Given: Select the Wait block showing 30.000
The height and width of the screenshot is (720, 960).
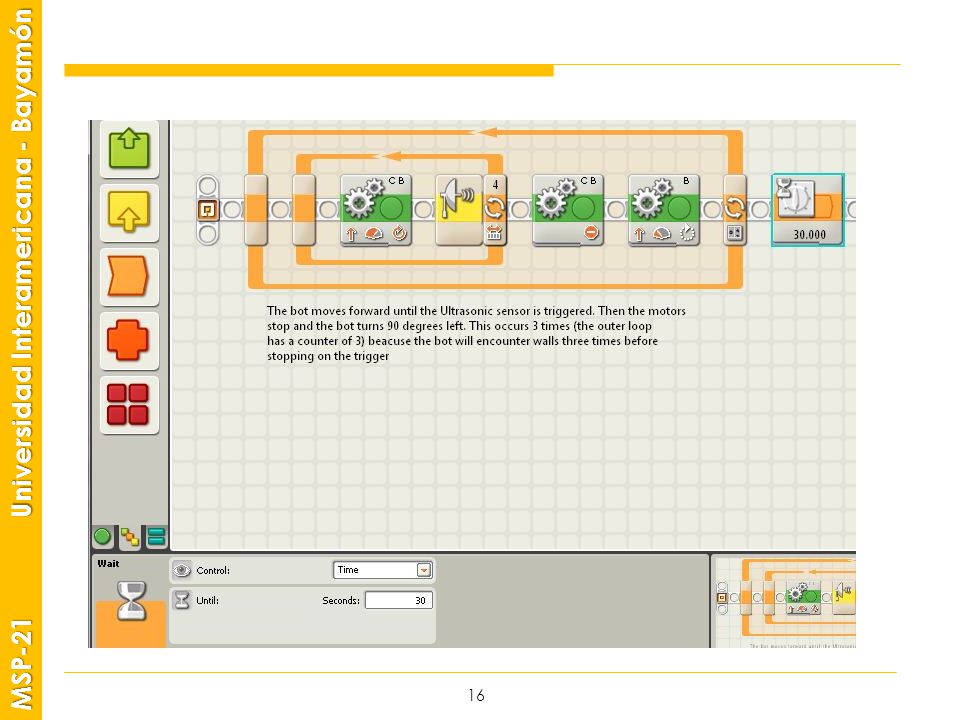Looking at the screenshot, I should (x=808, y=210).
